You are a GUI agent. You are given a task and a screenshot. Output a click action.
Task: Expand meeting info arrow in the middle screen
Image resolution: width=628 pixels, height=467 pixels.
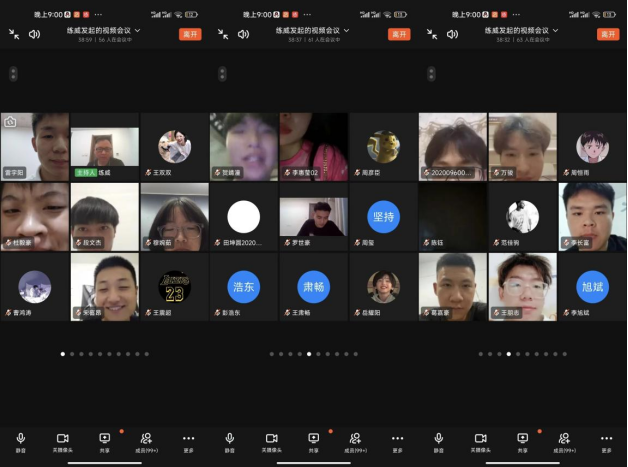(346, 30)
